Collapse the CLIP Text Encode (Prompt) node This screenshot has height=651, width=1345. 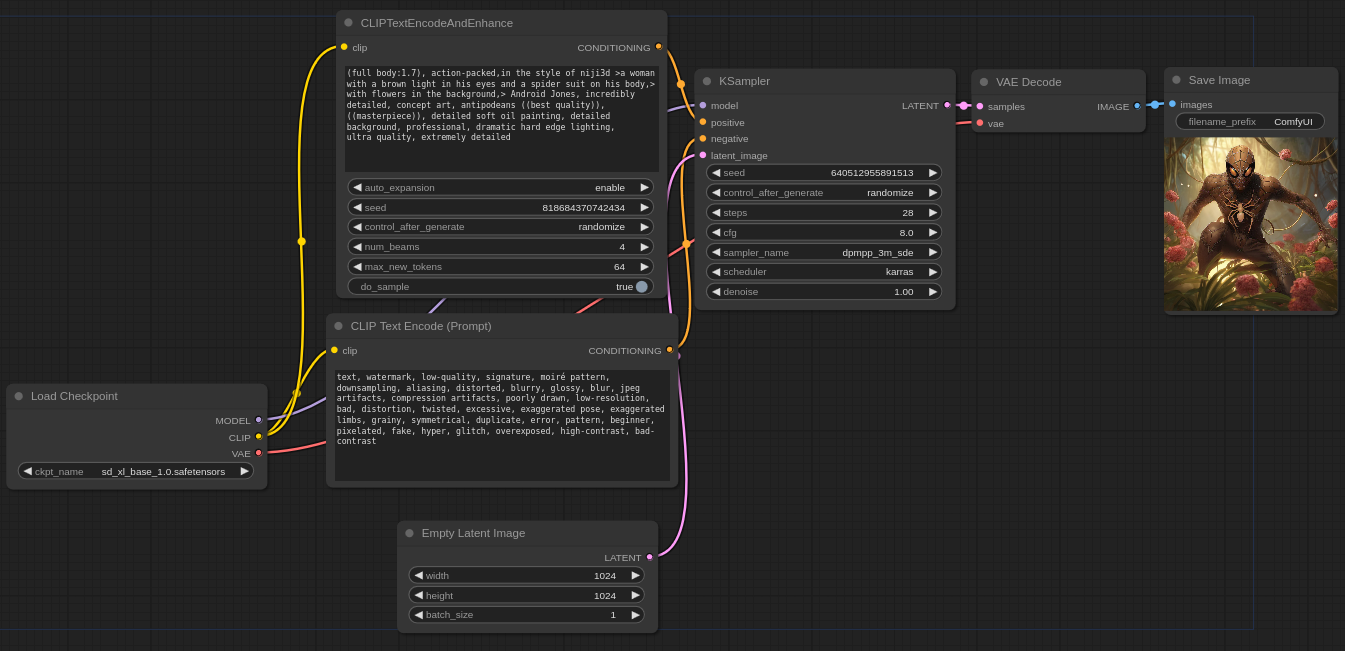click(339, 326)
